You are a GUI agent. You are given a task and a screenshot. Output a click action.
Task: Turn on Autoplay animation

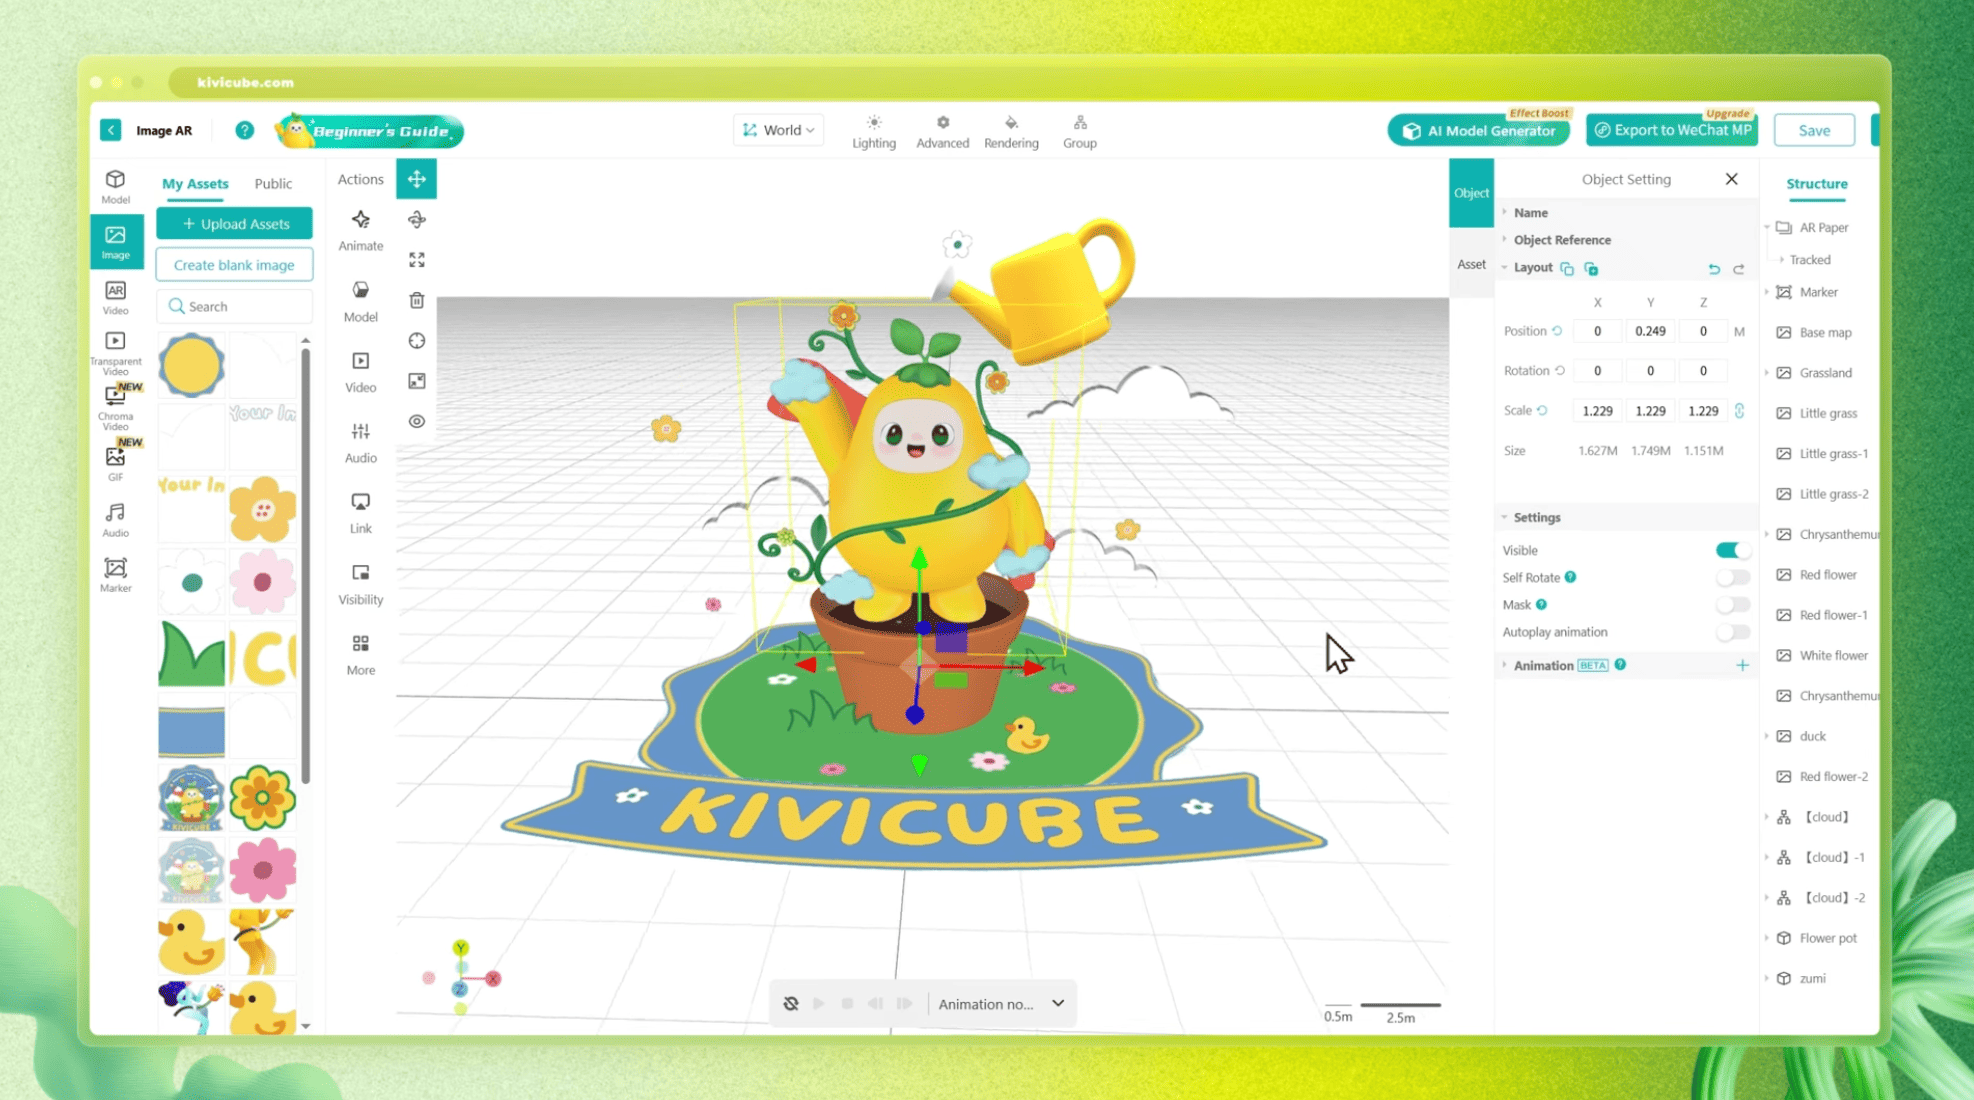tap(1733, 632)
